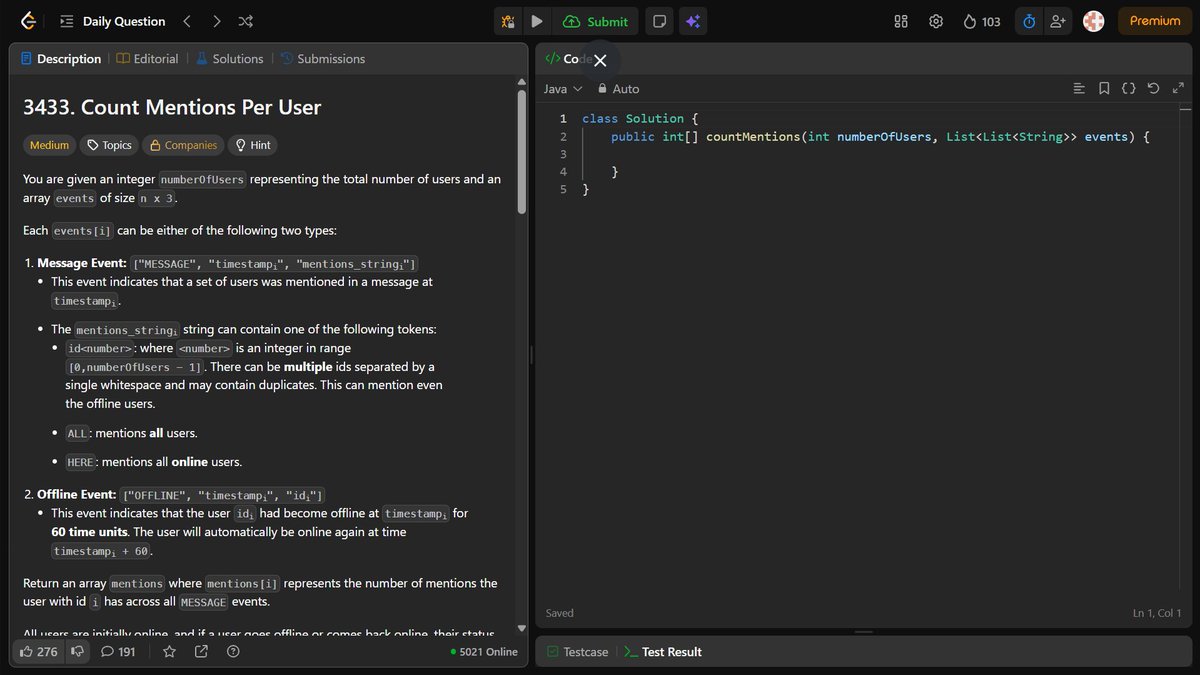Viewport: 1200px width, 675px height.
Task: Open the Testcase tab
Action: click(x=577, y=652)
